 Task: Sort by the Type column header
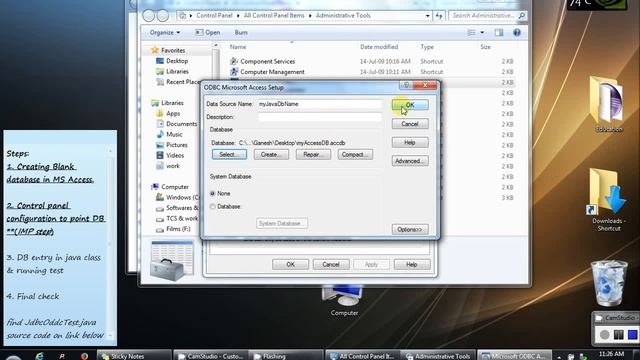tap(427, 47)
